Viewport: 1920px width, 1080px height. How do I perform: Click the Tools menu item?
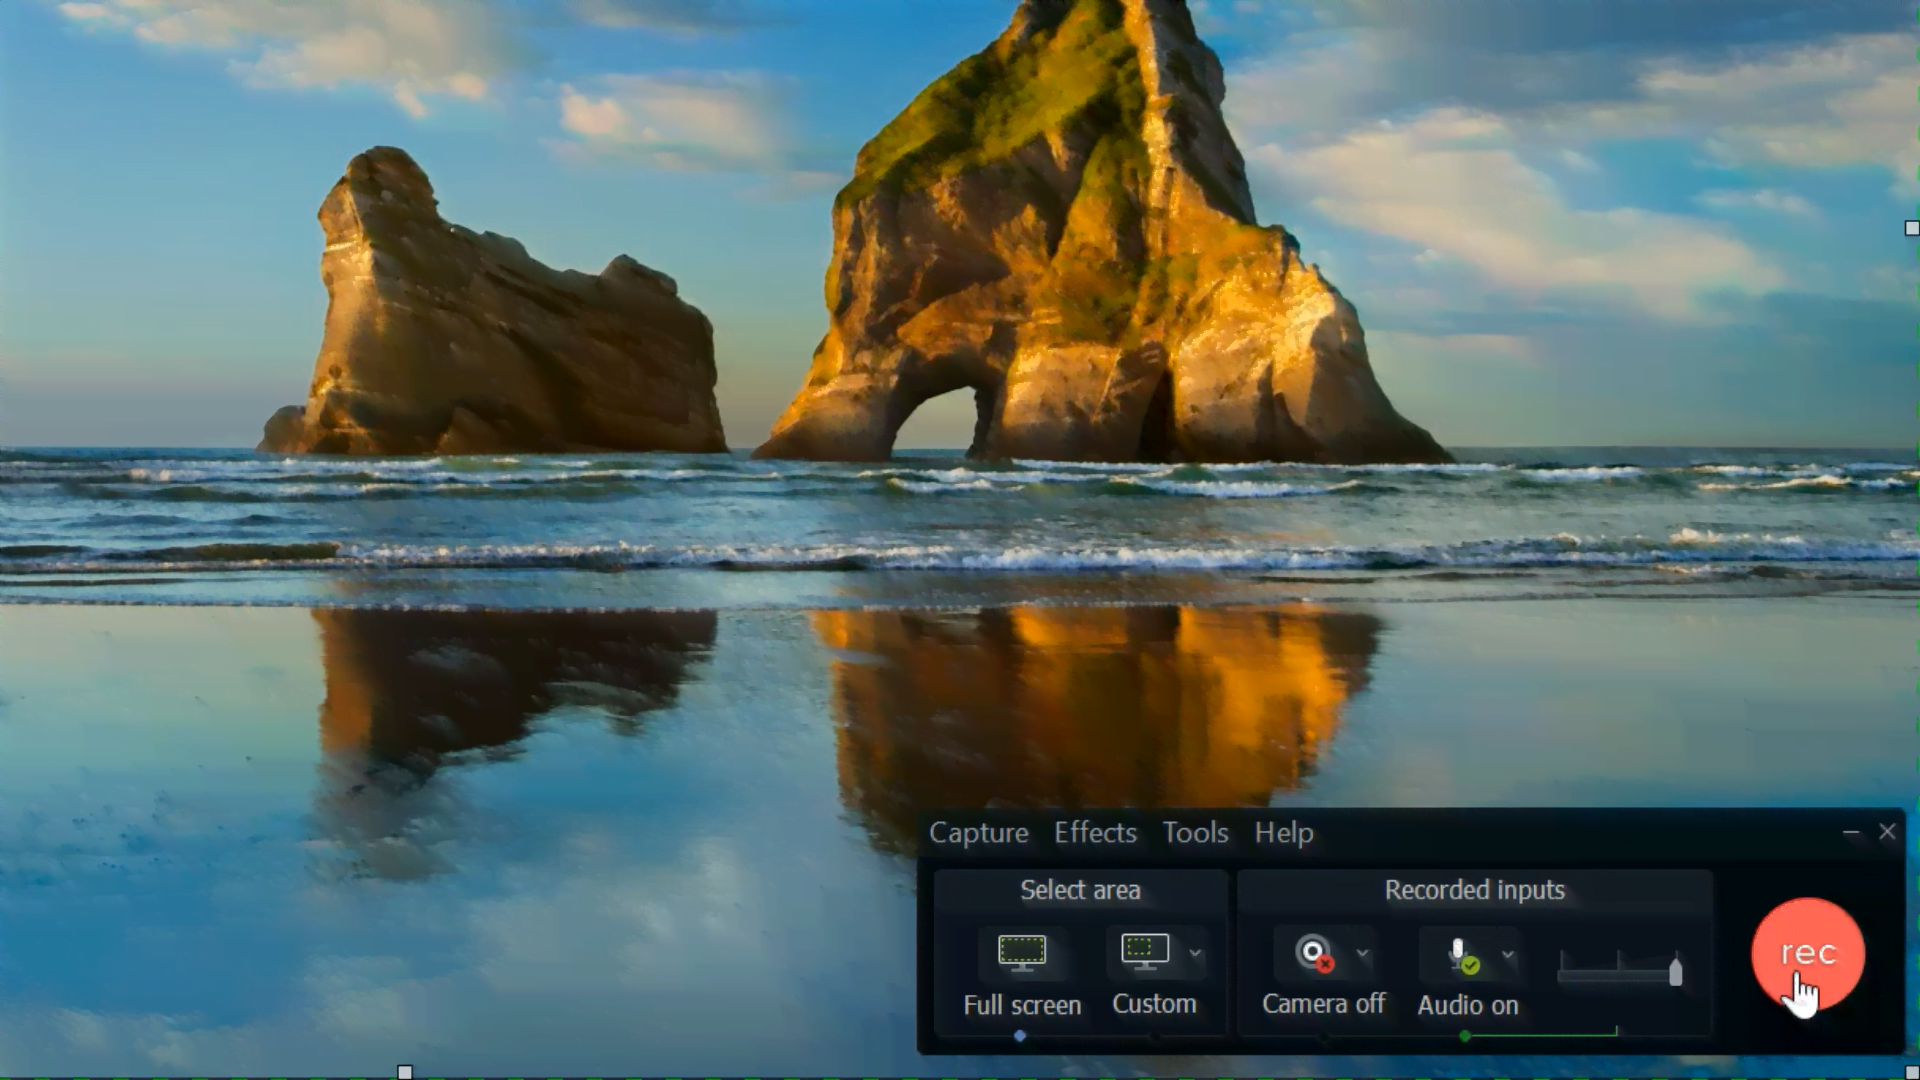pyautogui.click(x=1195, y=832)
